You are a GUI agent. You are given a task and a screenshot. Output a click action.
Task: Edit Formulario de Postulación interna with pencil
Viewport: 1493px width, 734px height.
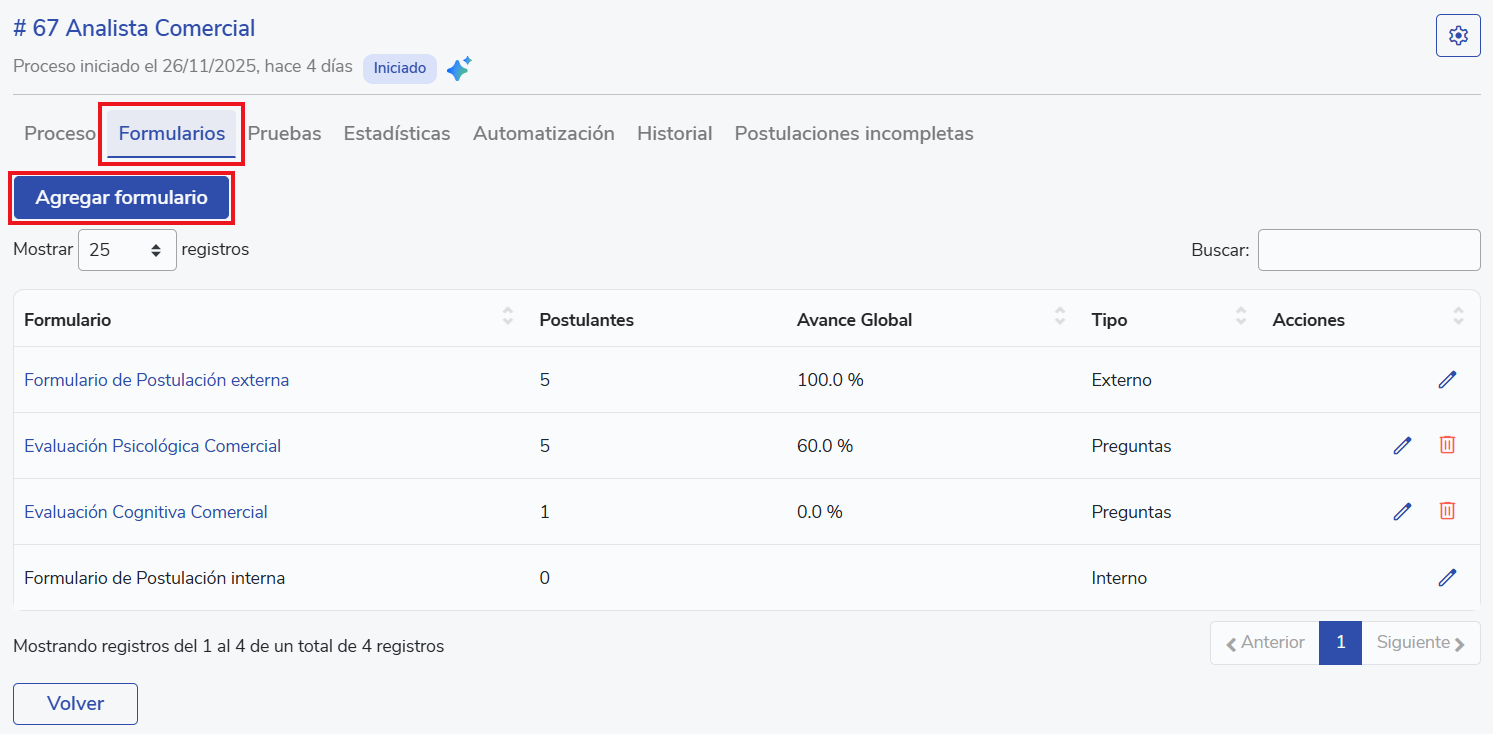(1447, 578)
